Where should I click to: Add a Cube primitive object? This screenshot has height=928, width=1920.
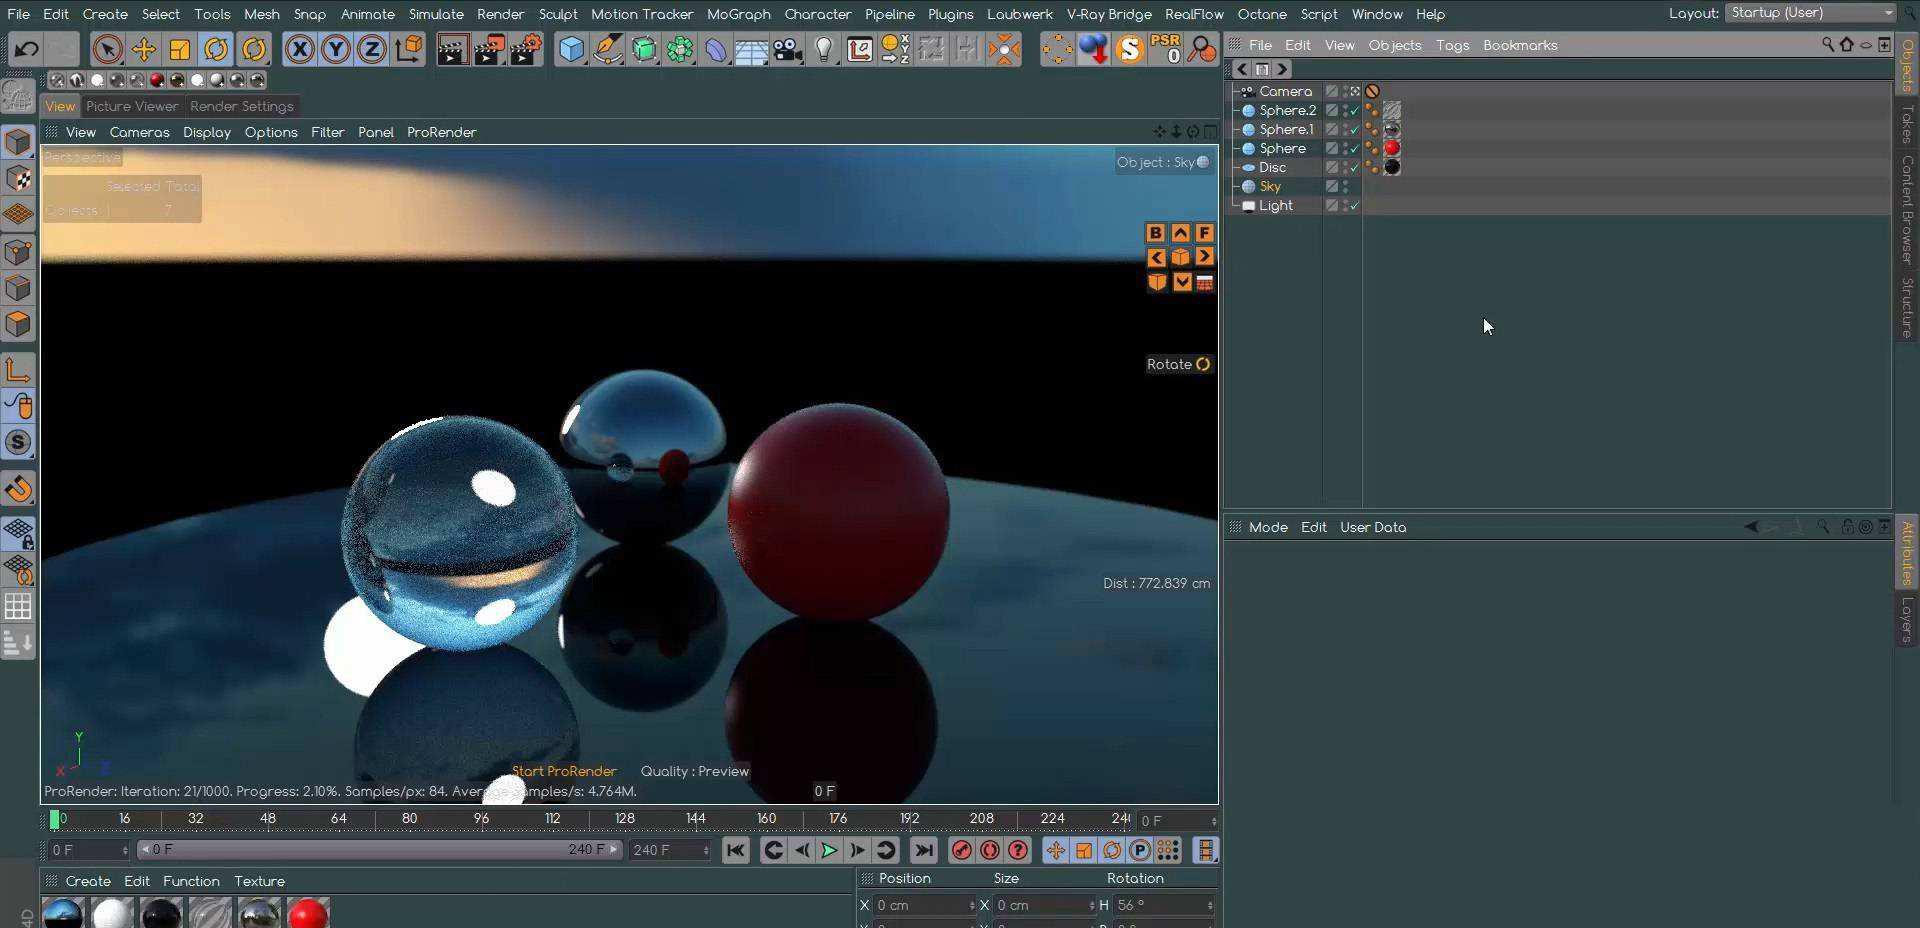571,49
